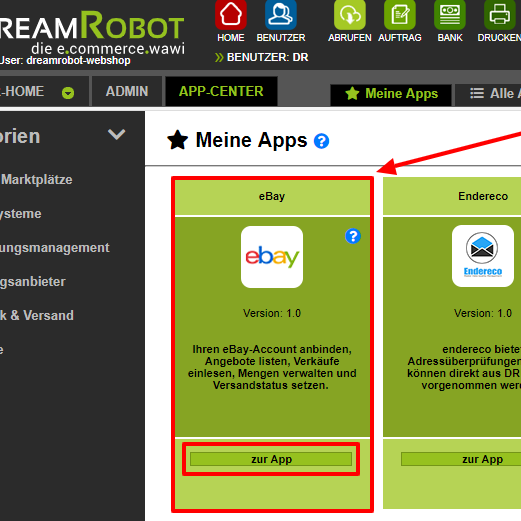This screenshot has width=521, height=521.
Task: Open the BANK money icon
Action: click(x=450, y=14)
